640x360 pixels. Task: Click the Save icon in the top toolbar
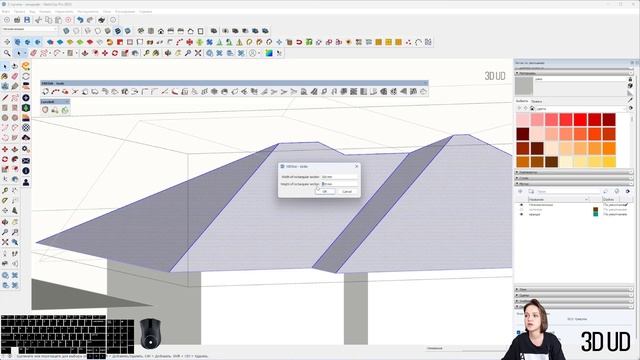click(27, 20)
